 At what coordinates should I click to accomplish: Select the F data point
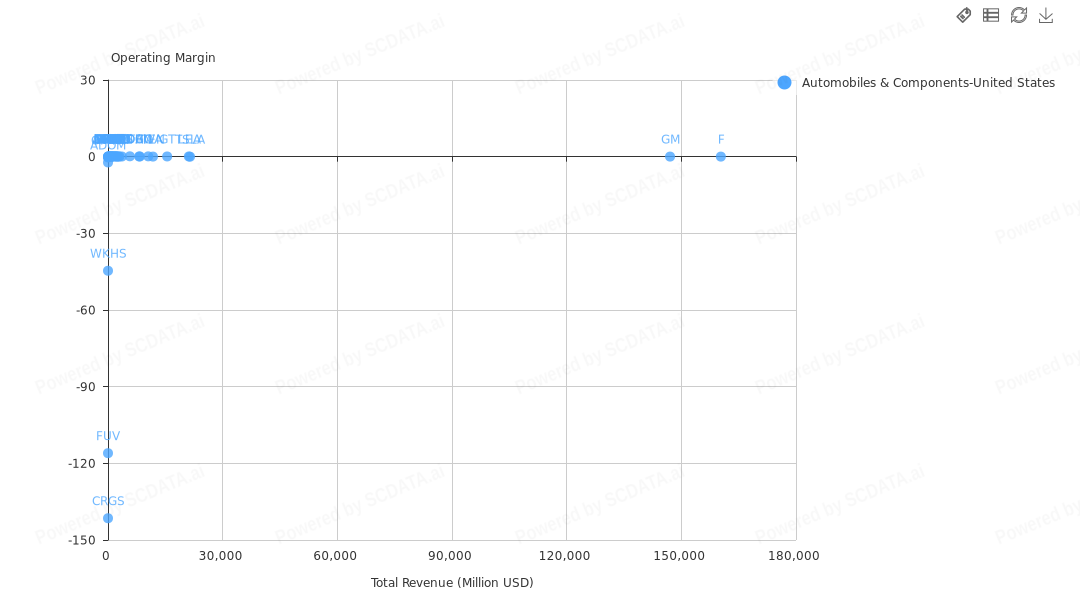point(721,156)
